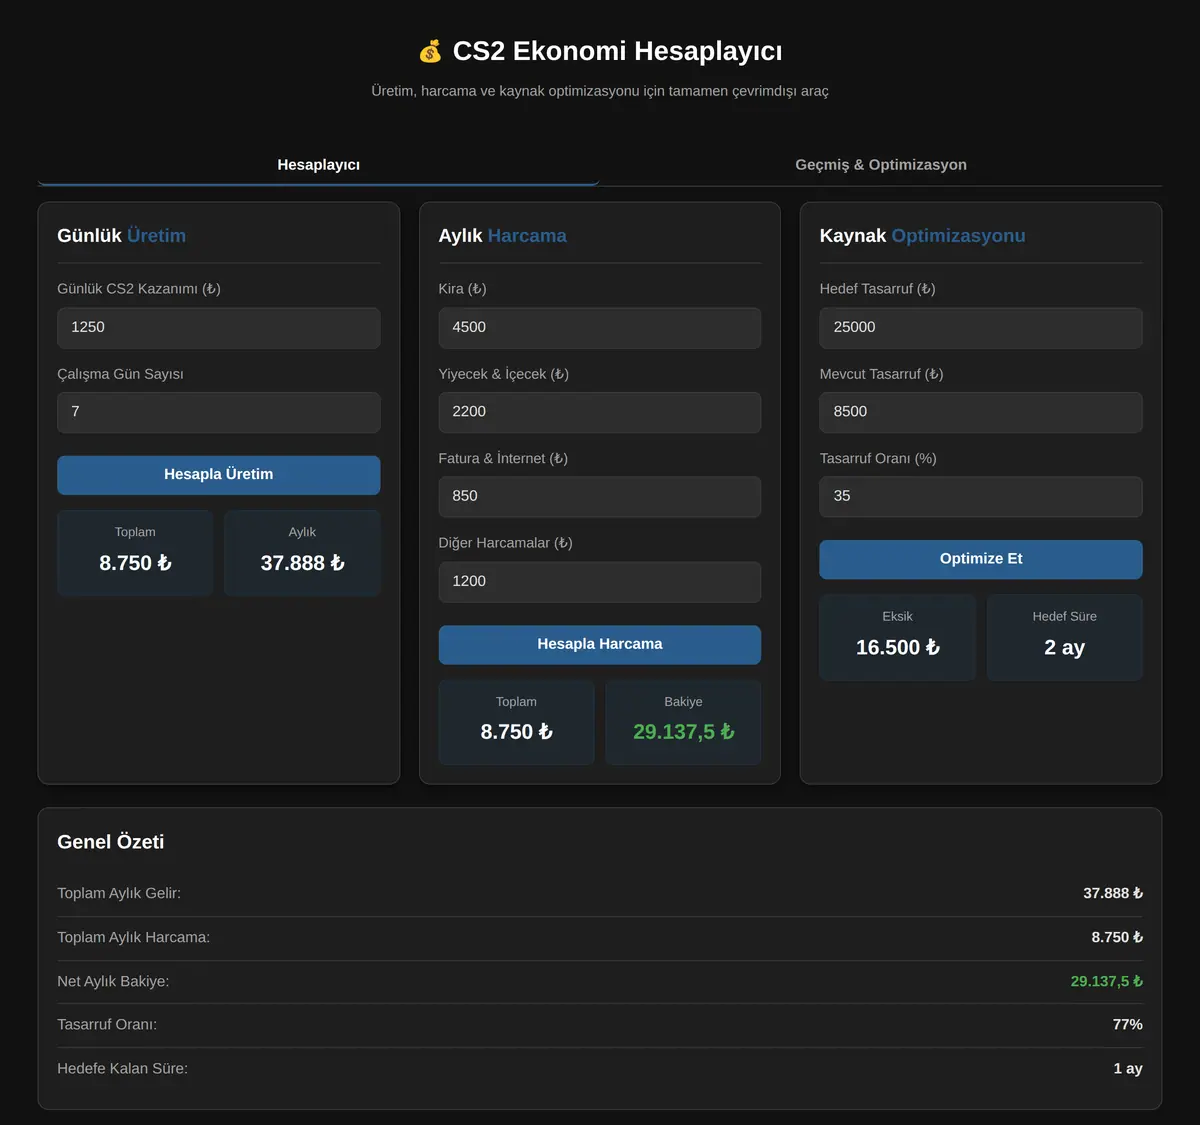The height and width of the screenshot is (1125, 1200).
Task: Click the 8.750 ₺ value in Genel Özeti
Action: [1117, 937]
